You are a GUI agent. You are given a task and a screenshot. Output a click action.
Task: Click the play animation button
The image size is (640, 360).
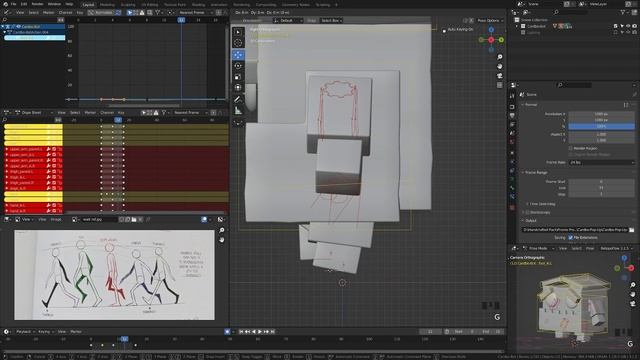[x=260, y=332]
